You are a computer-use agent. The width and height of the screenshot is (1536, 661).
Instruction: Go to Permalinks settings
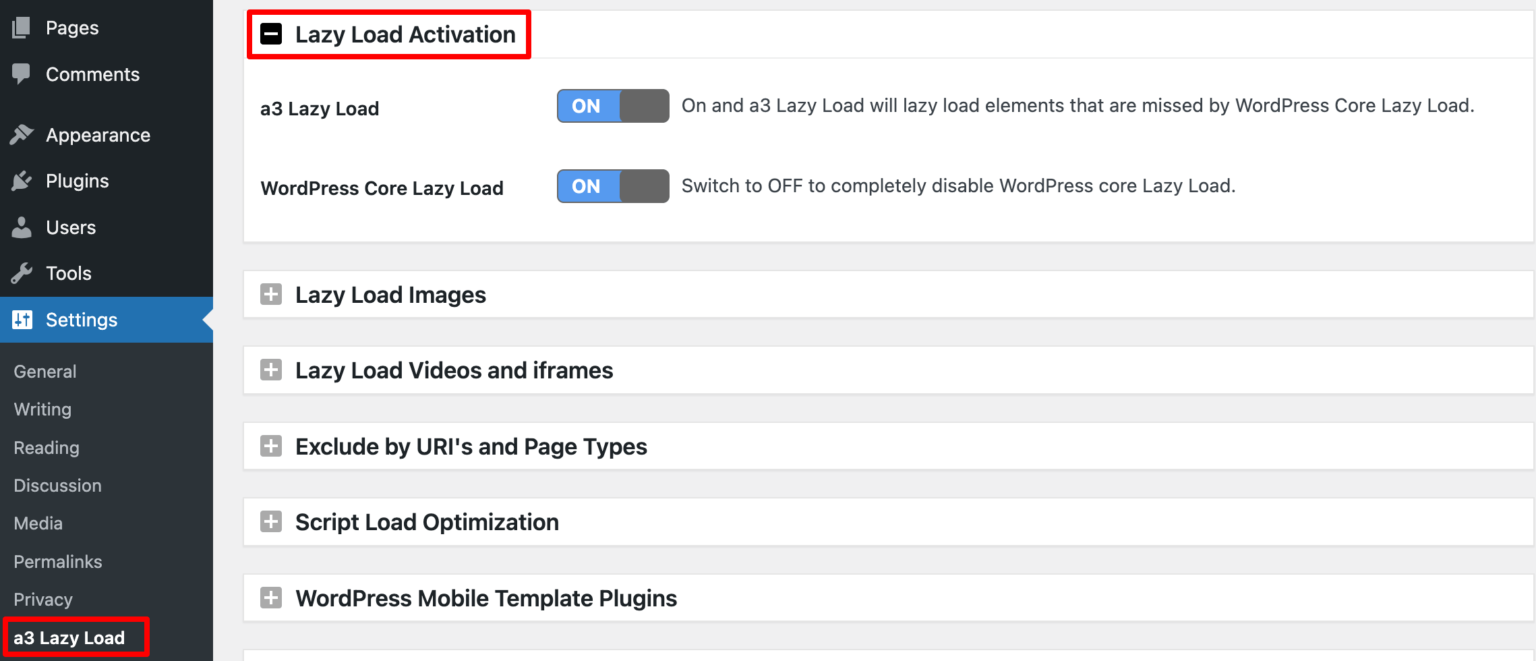point(57,561)
